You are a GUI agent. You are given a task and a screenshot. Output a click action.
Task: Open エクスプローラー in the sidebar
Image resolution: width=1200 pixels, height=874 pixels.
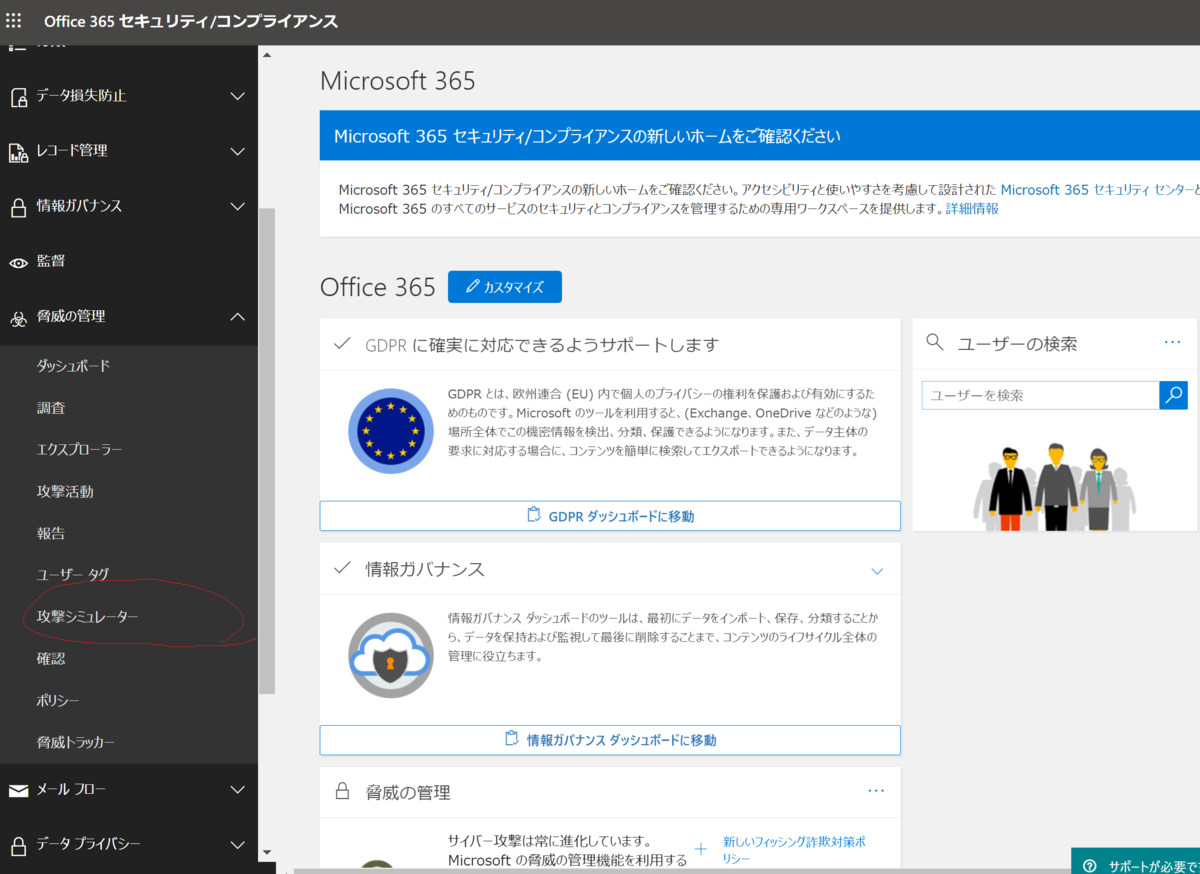tap(79, 450)
